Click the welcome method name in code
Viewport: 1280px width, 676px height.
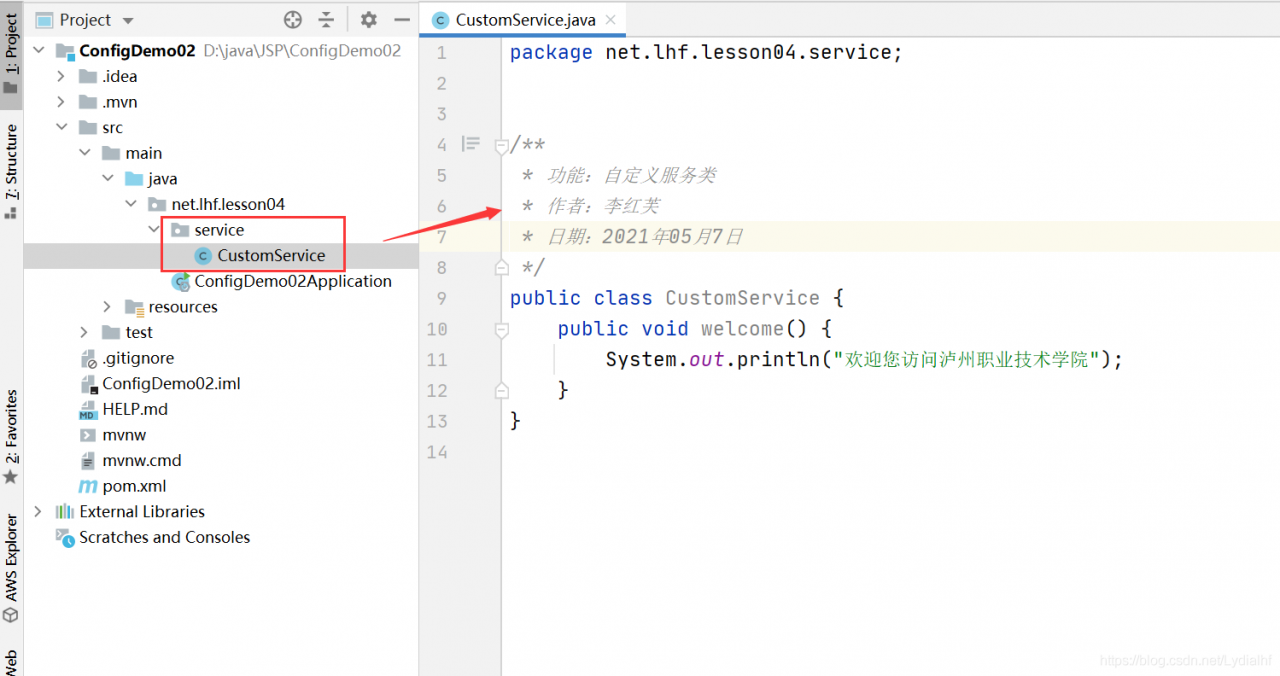coord(742,328)
